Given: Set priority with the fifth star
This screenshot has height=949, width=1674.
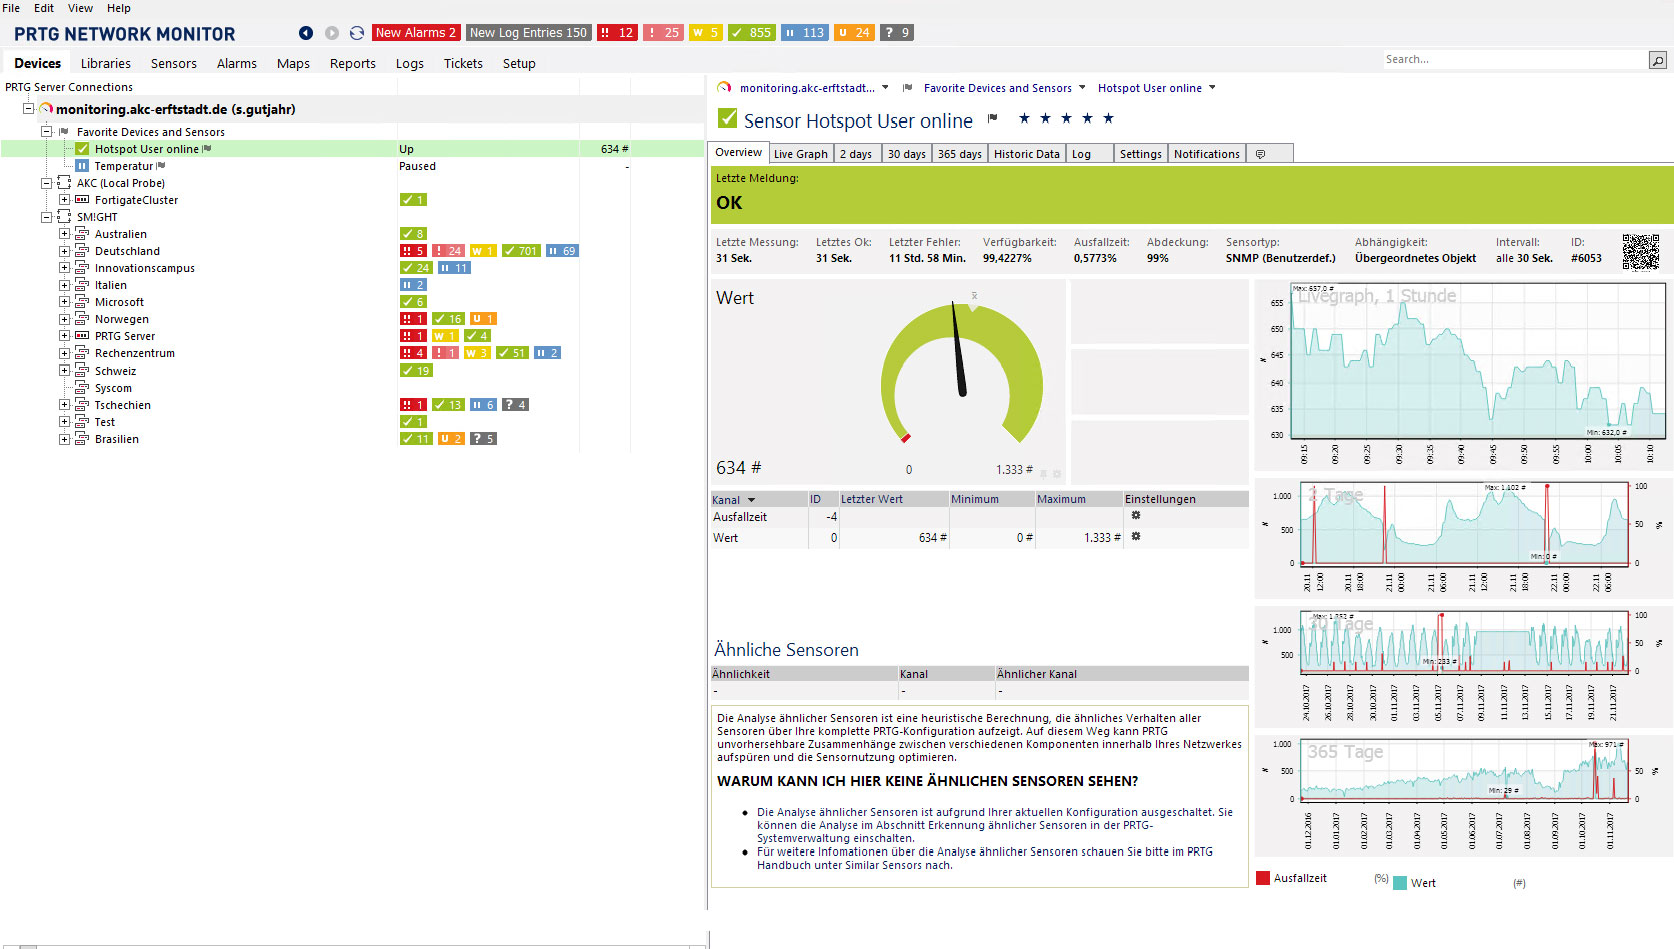Looking at the screenshot, I should click(x=1108, y=119).
